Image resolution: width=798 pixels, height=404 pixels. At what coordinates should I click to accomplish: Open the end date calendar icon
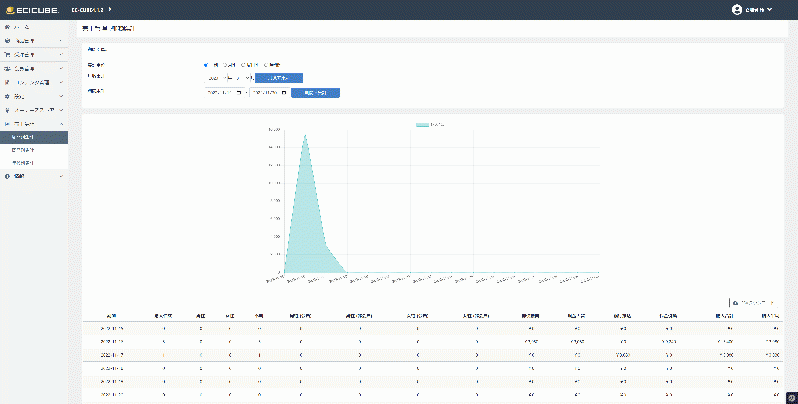click(284, 93)
